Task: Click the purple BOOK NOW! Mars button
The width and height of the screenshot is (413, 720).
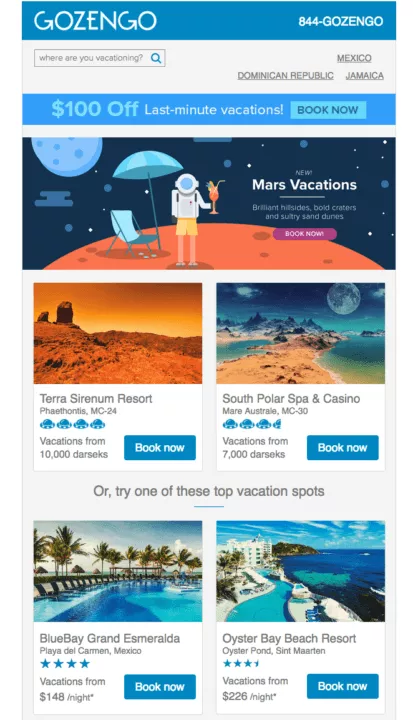Action: 305,234
